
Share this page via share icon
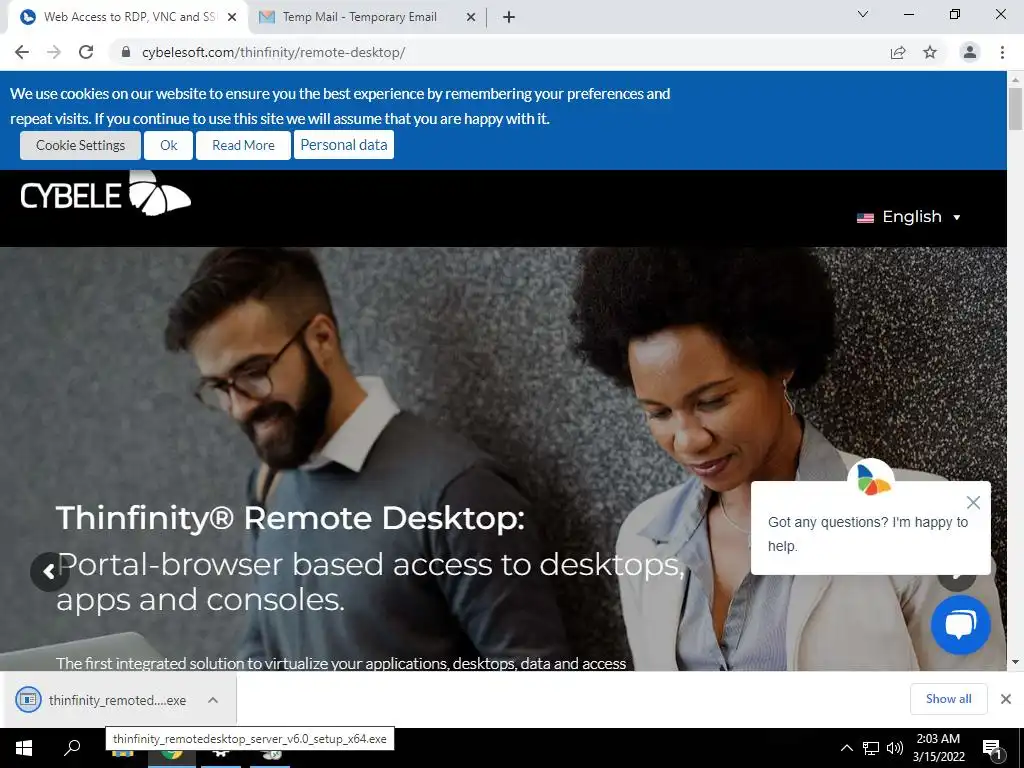coord(898,52)
